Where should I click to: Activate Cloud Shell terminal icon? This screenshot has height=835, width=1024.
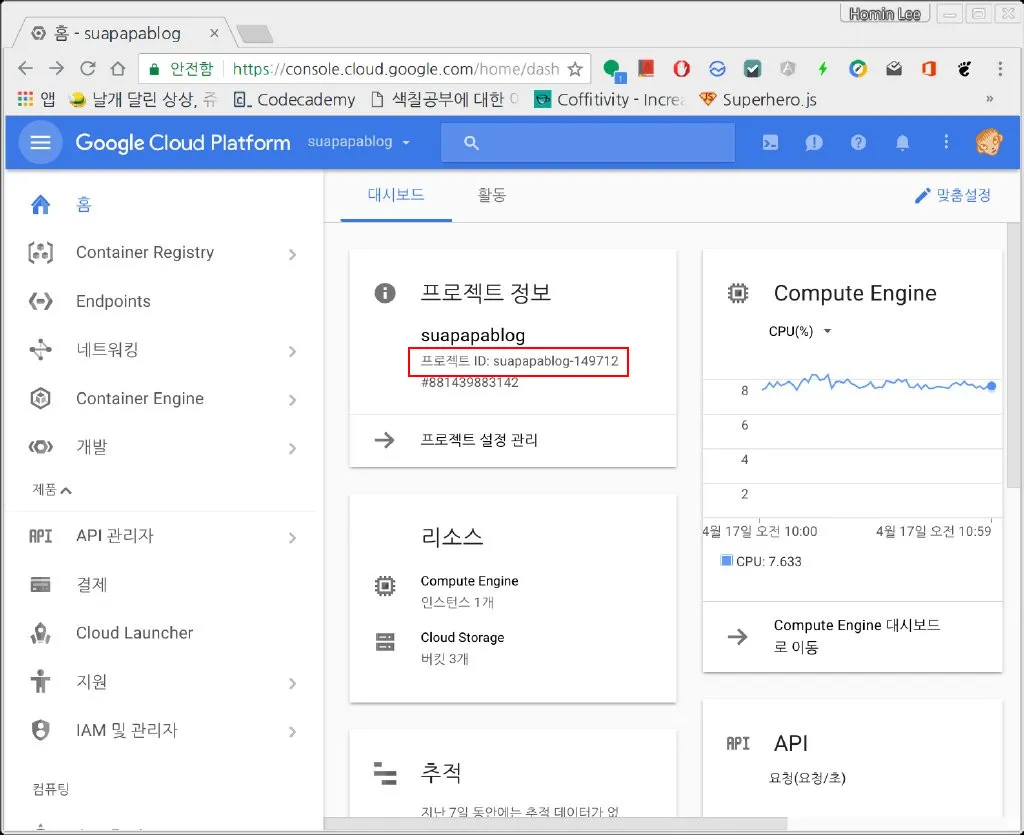(771, 142)
